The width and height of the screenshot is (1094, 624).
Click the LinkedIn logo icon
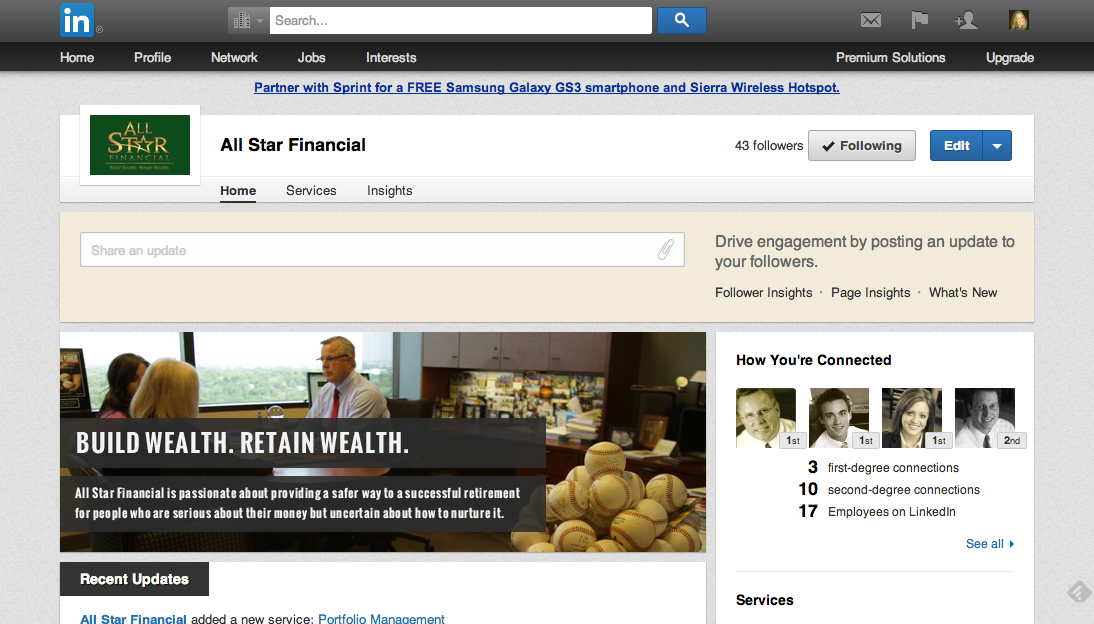pyautogui.click(x=77, y=20)
